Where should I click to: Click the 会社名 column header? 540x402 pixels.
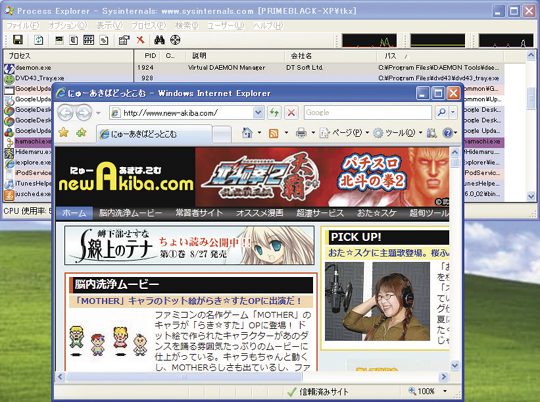click(x=330, y=56)
